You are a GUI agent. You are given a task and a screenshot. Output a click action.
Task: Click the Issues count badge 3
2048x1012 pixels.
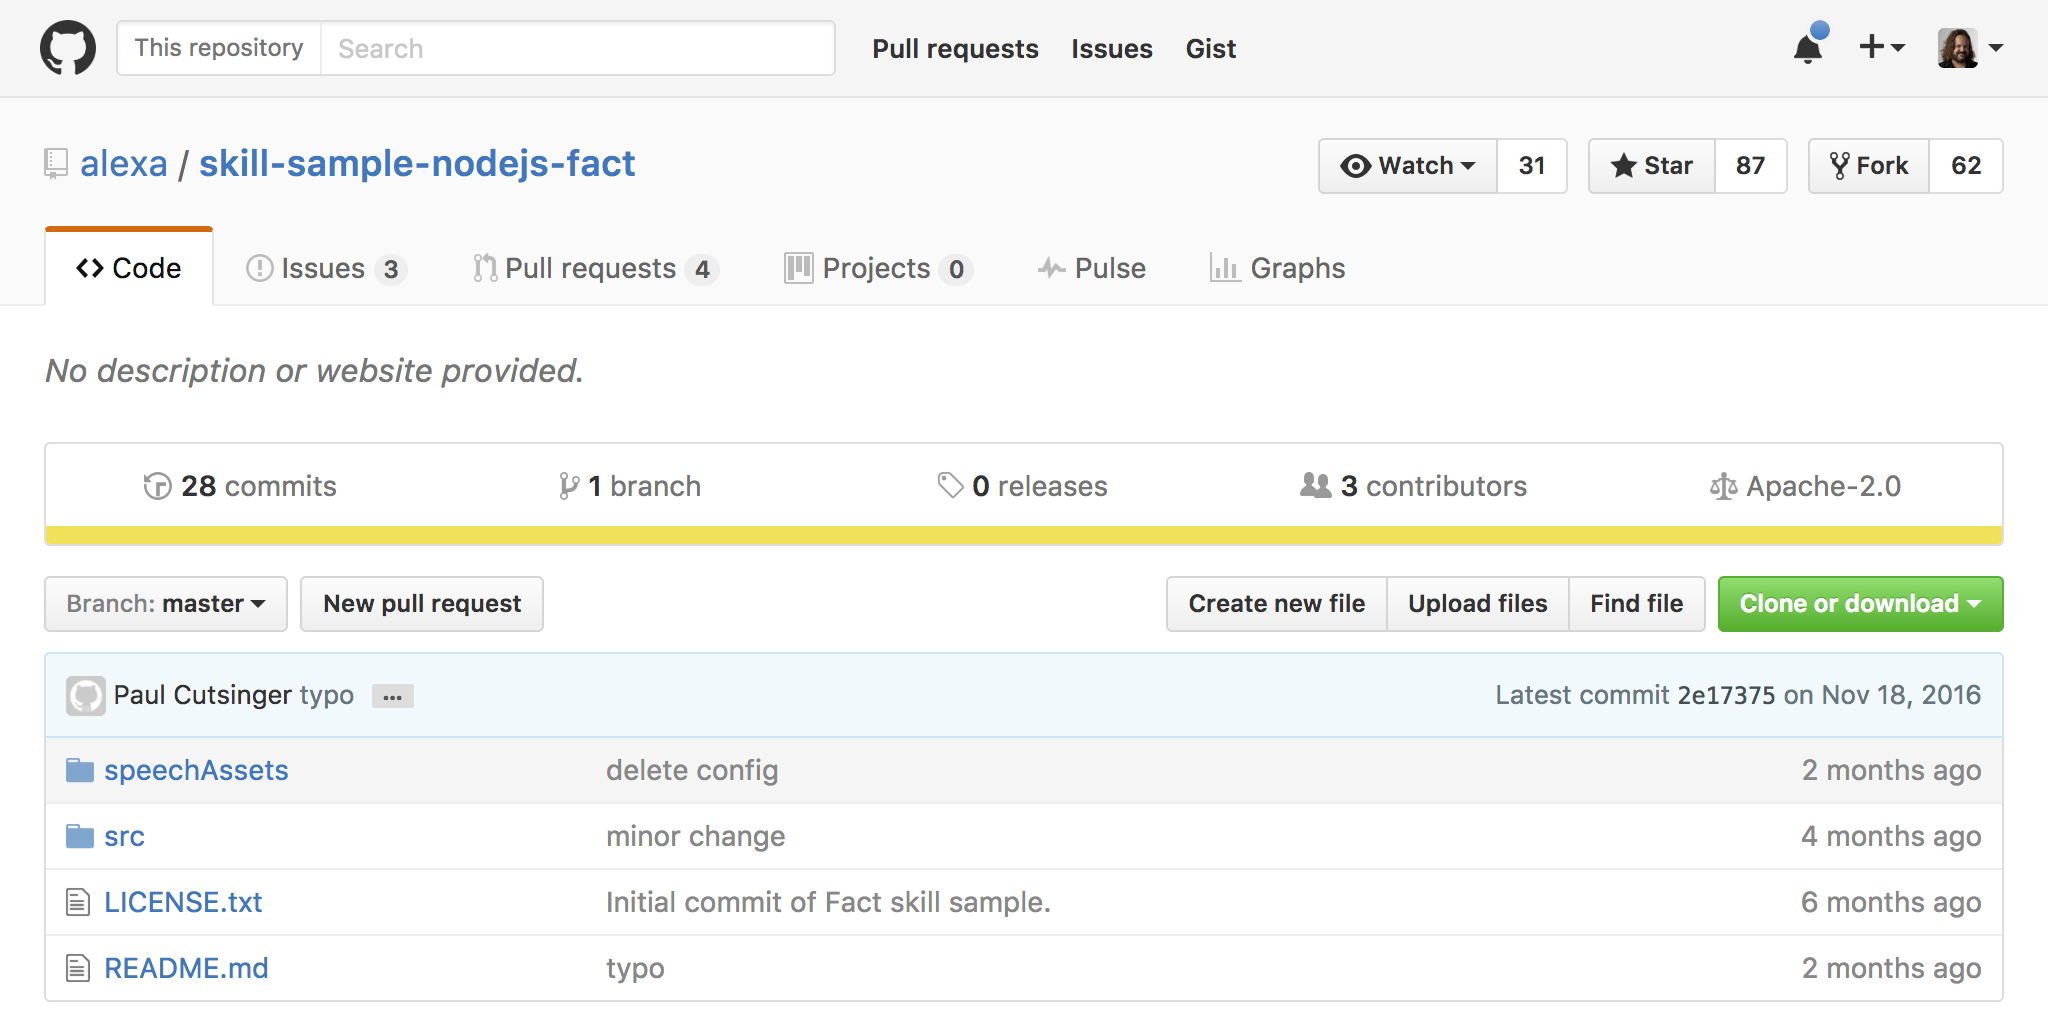point(391,269)
